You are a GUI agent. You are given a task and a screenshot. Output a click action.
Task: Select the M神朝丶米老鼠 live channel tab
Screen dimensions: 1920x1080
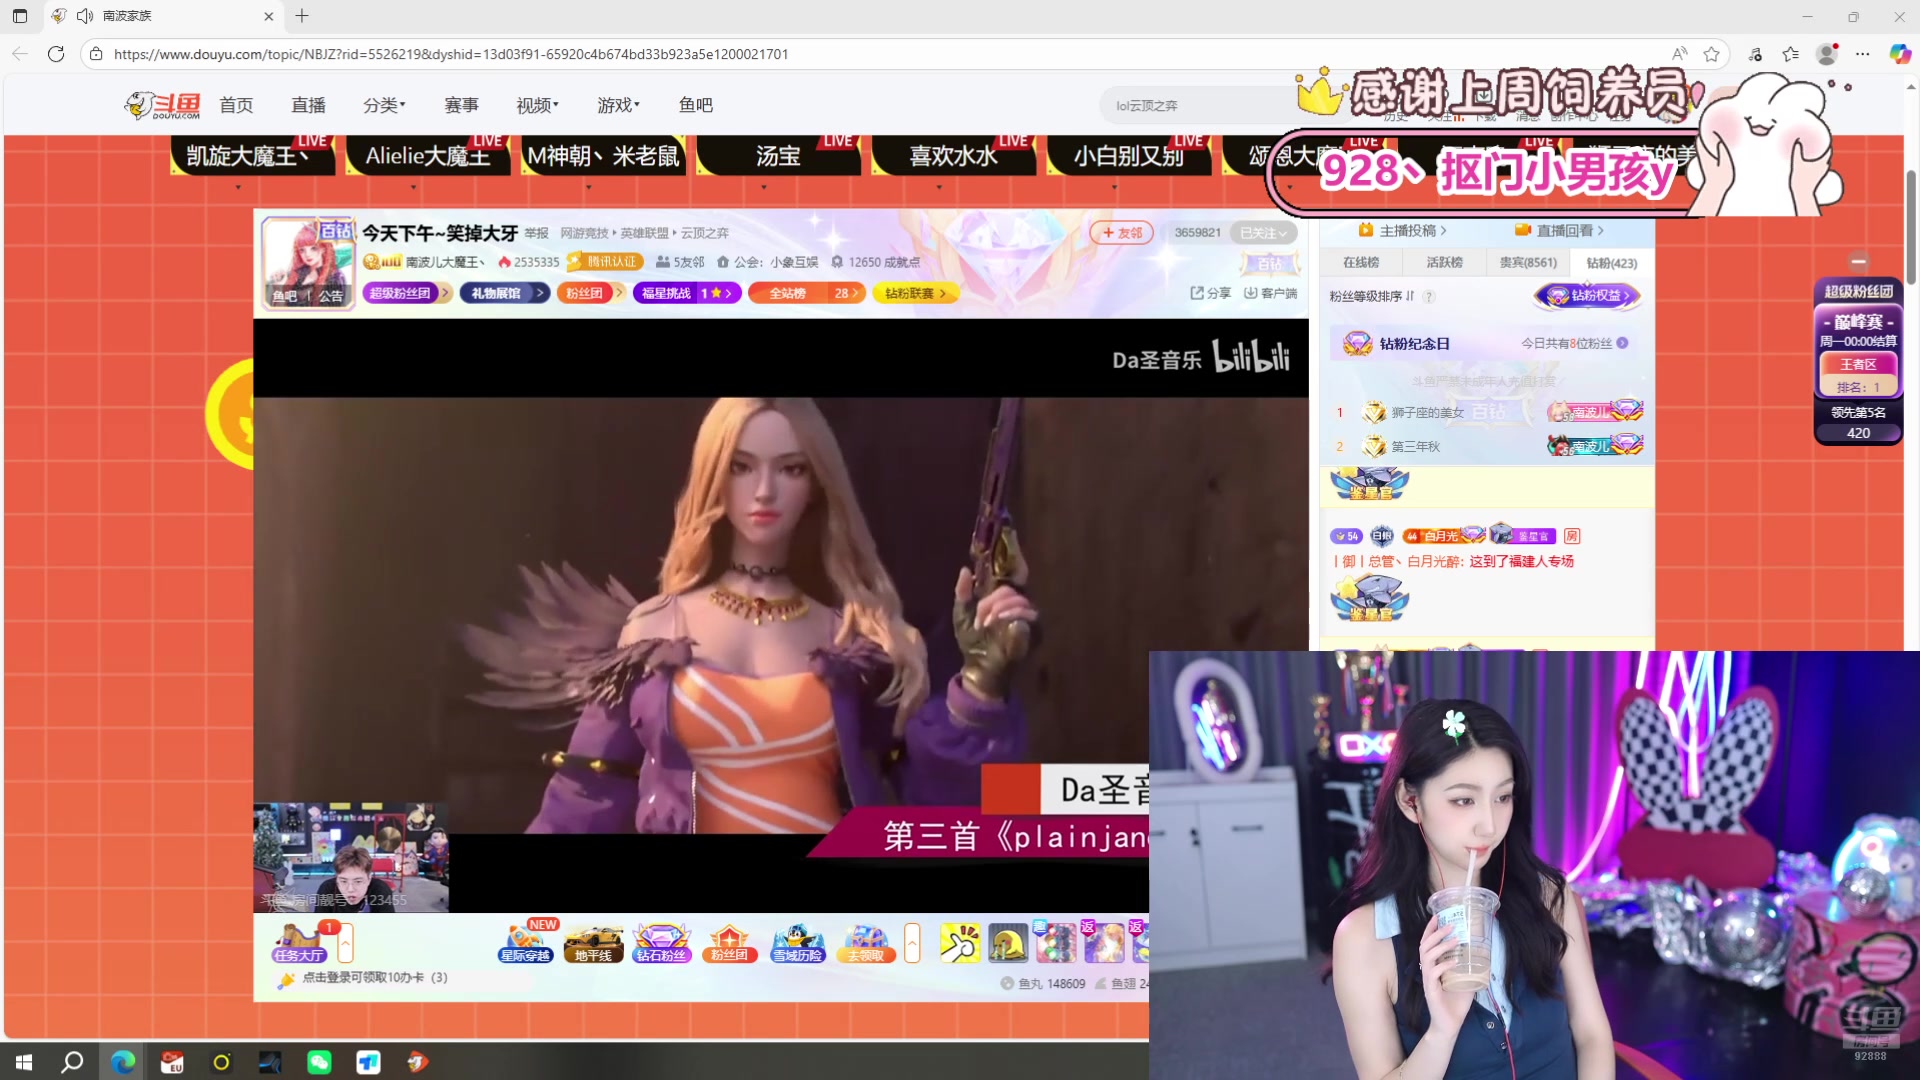click(603, 155)
